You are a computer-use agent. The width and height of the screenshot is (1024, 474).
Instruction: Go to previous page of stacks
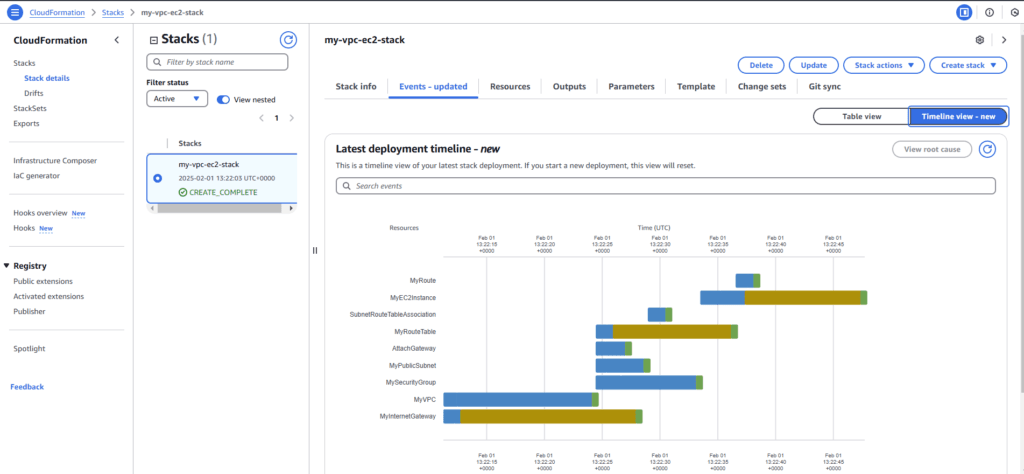(x=261, y=118)
